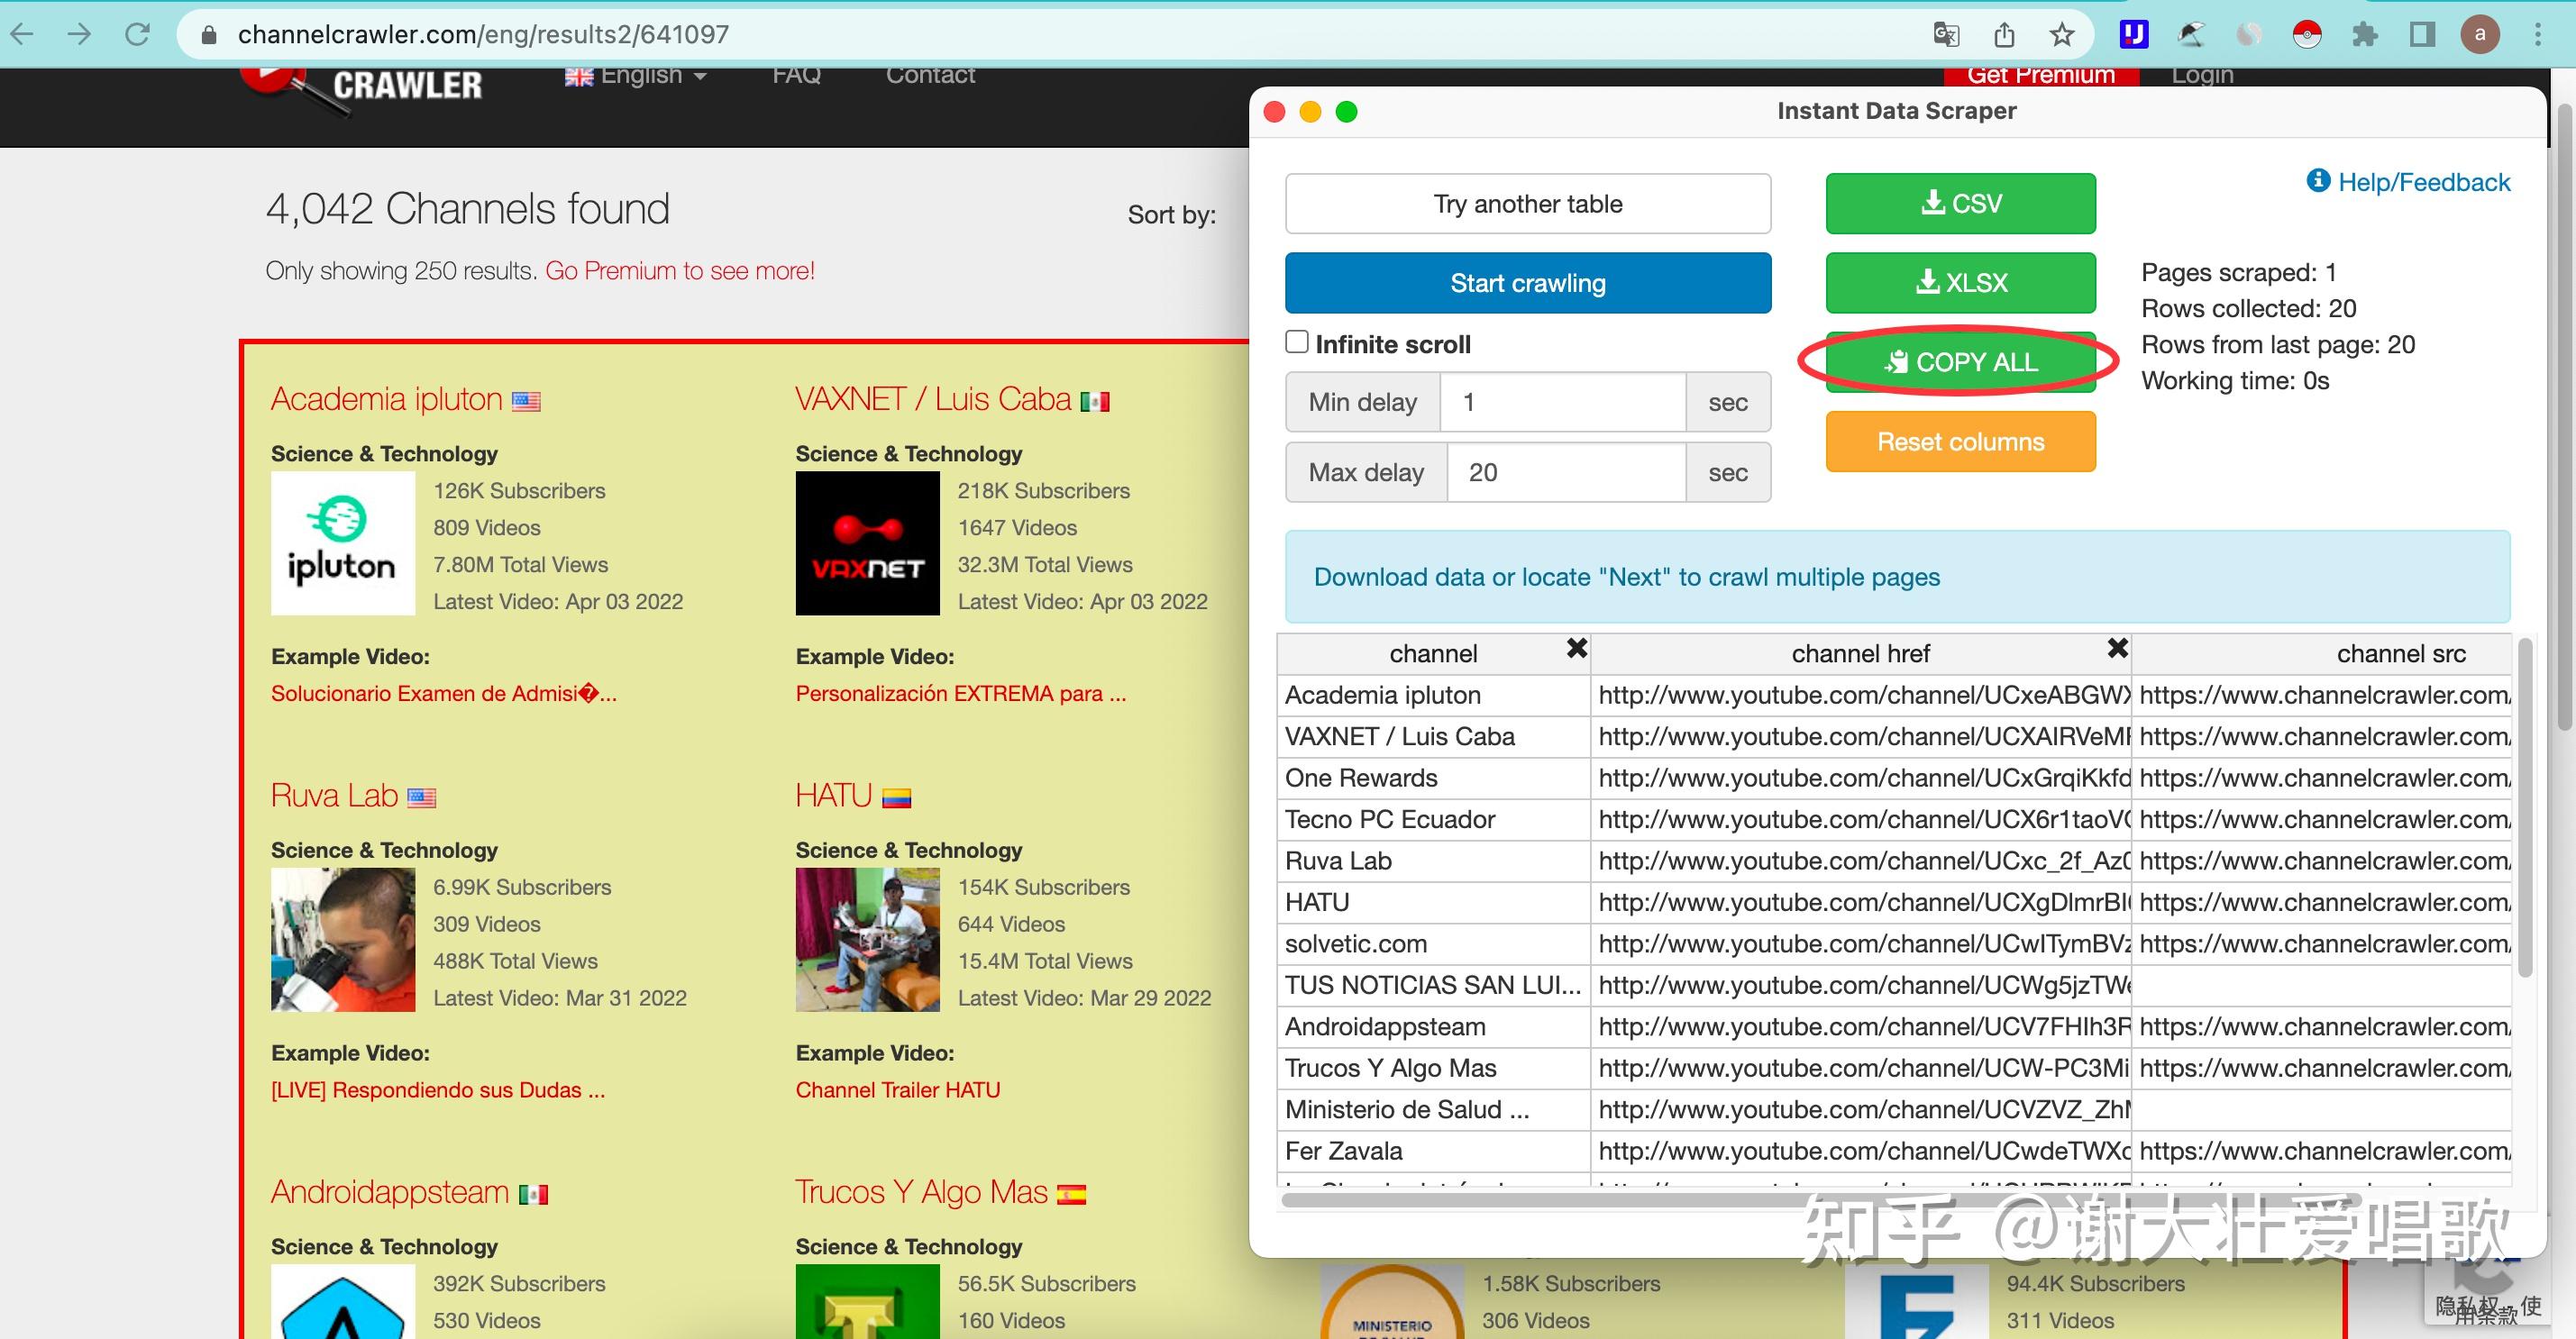Click the Start crawling button
Viewport: 2576px width, 1339px height.
[x=1527, y=283]
